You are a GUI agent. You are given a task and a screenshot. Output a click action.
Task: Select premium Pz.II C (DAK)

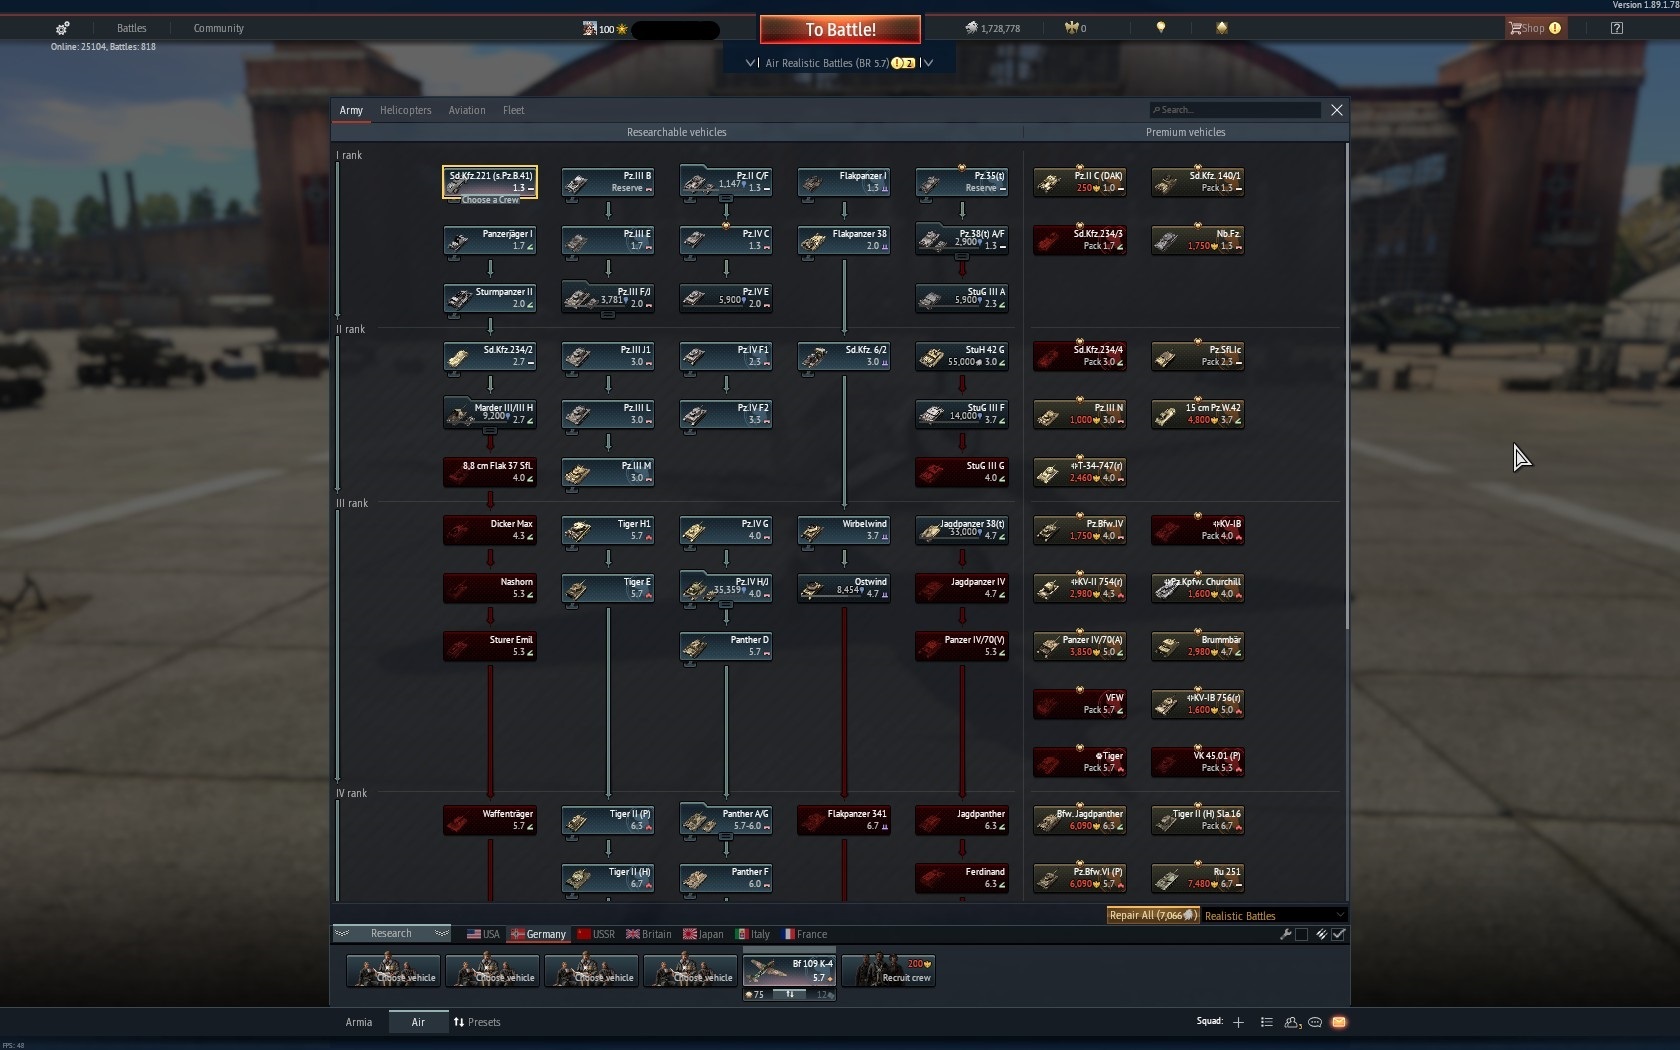tap(1080, 182)
